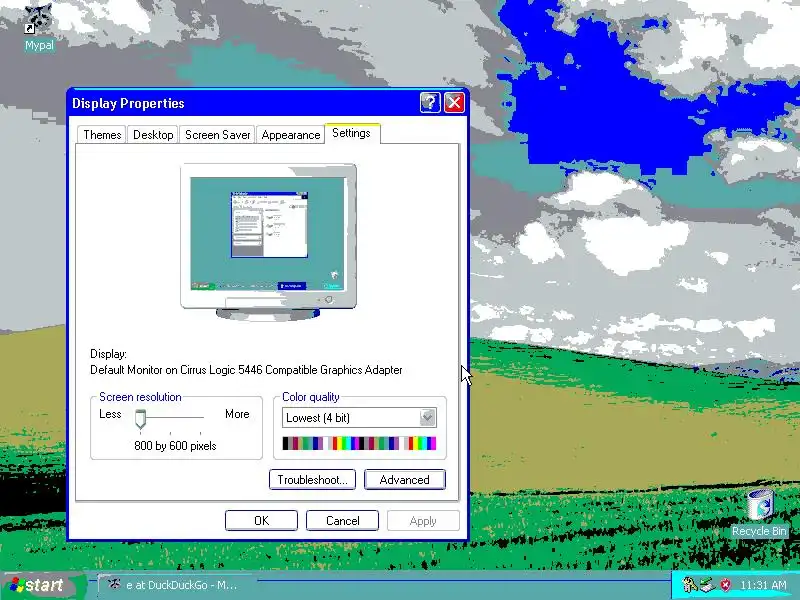This screenshot has width=800, height=600.
Task: Open the Screen Saver tab
Action: pos(217,135)
